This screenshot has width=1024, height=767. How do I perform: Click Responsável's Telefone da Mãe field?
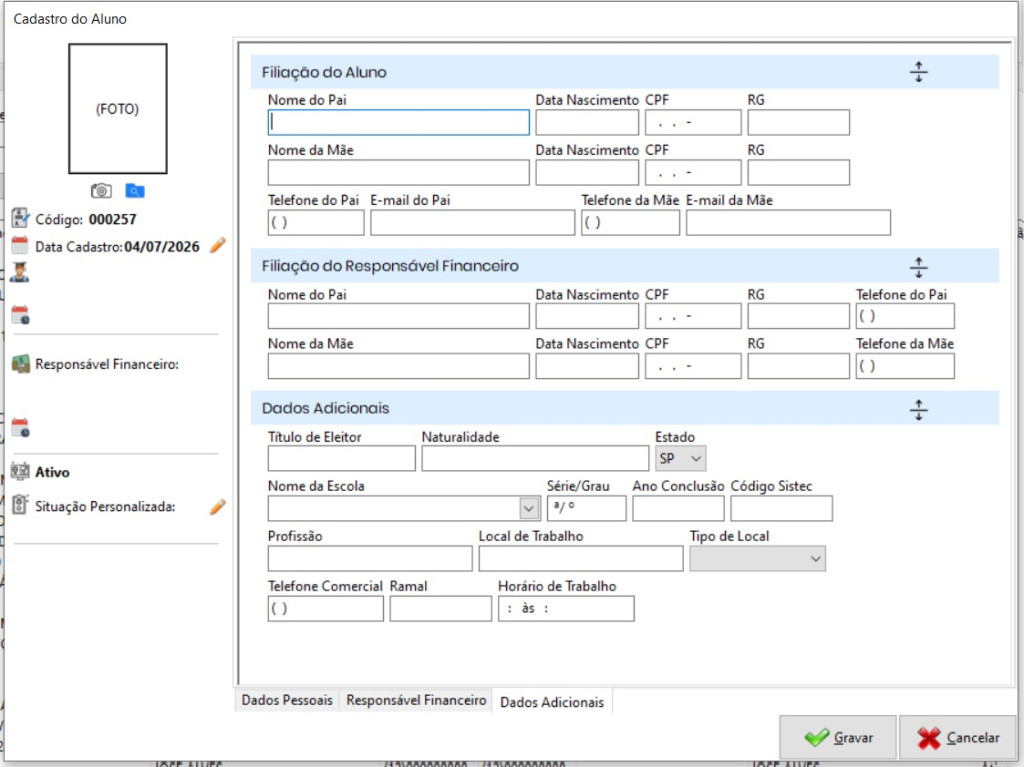point(904,366)
